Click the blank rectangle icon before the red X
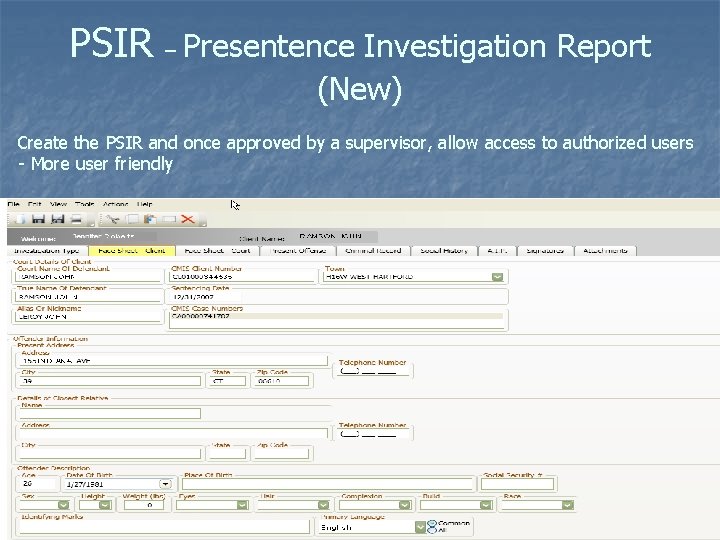 pyautogui.click(x=169, y=219)
